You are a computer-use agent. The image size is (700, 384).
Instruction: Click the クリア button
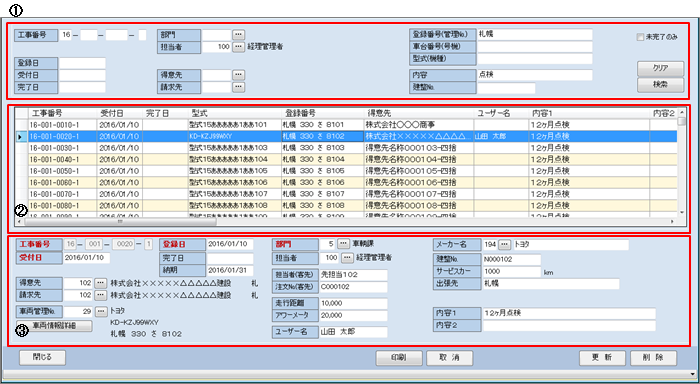tap(660, 68)
